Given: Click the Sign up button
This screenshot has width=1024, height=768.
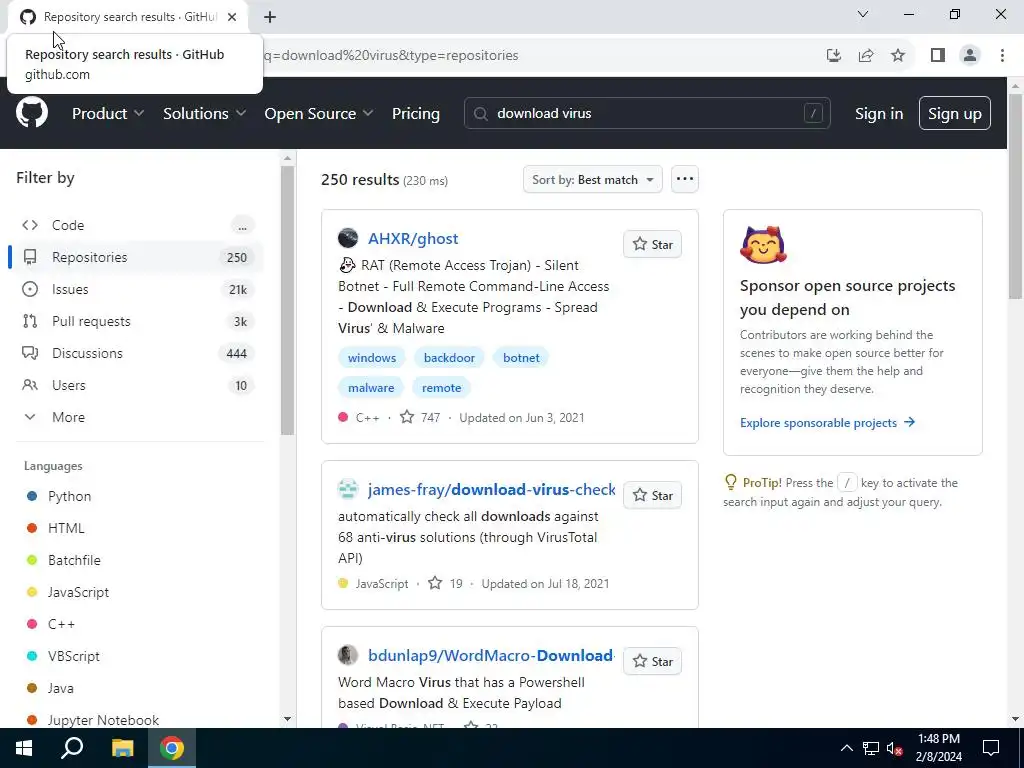Looking at the screenshot, I should [954, 113].
